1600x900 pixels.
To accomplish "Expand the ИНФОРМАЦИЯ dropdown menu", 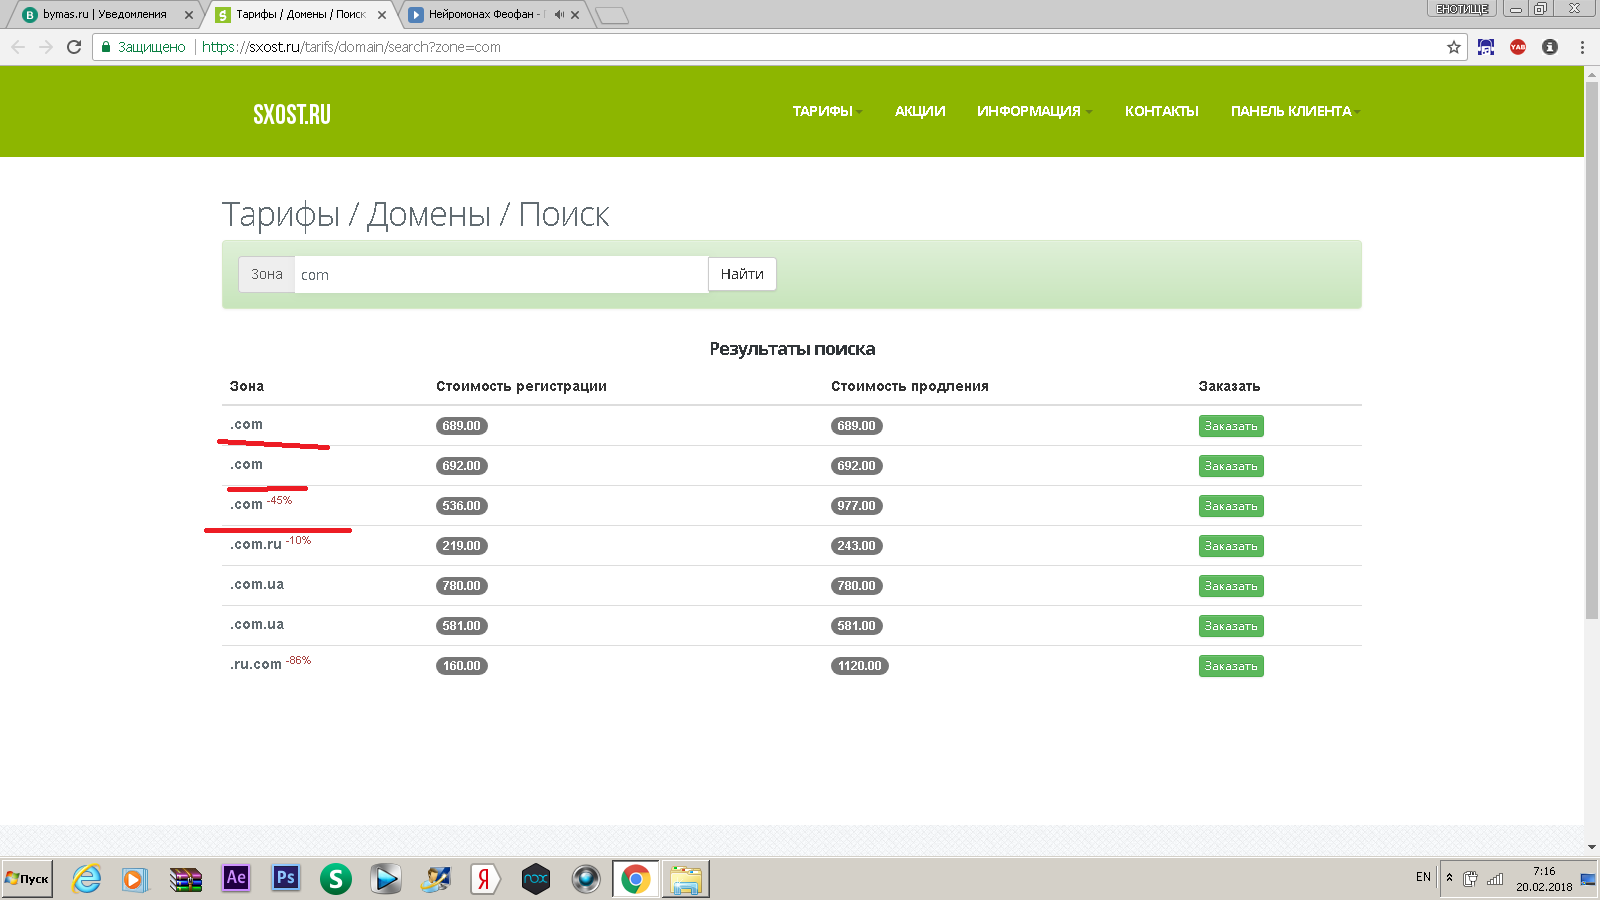I will coord(1033,111).
